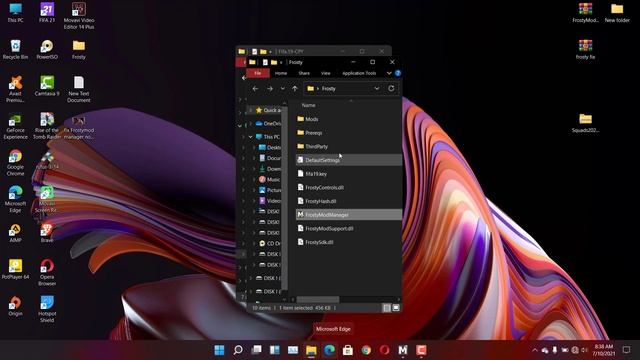
Task: Open the Home ribbon tab
Action: coord(281,73)
